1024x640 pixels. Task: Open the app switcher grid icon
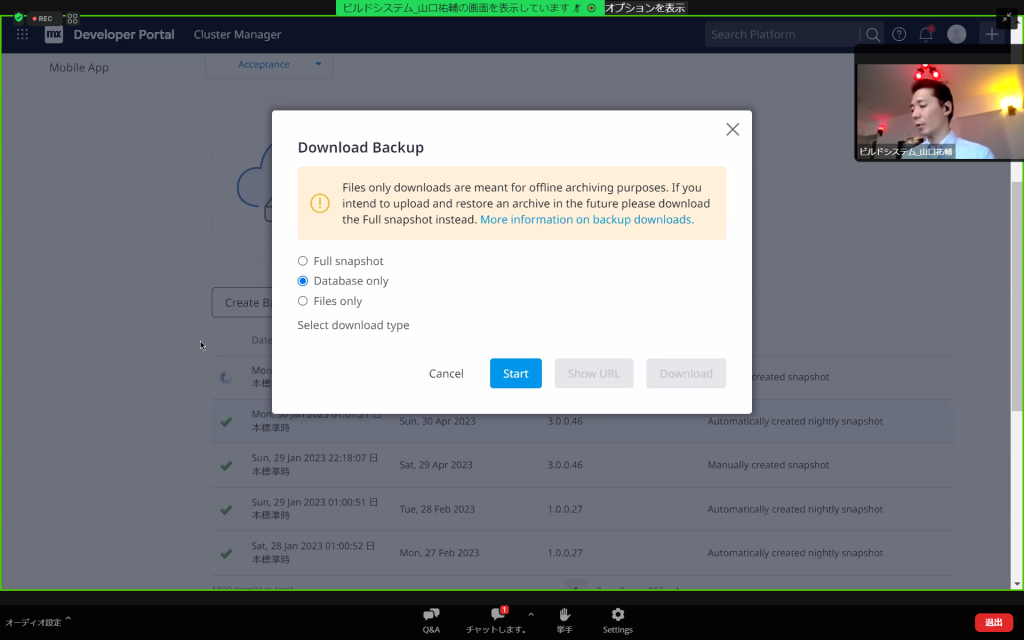click(22, 34)
